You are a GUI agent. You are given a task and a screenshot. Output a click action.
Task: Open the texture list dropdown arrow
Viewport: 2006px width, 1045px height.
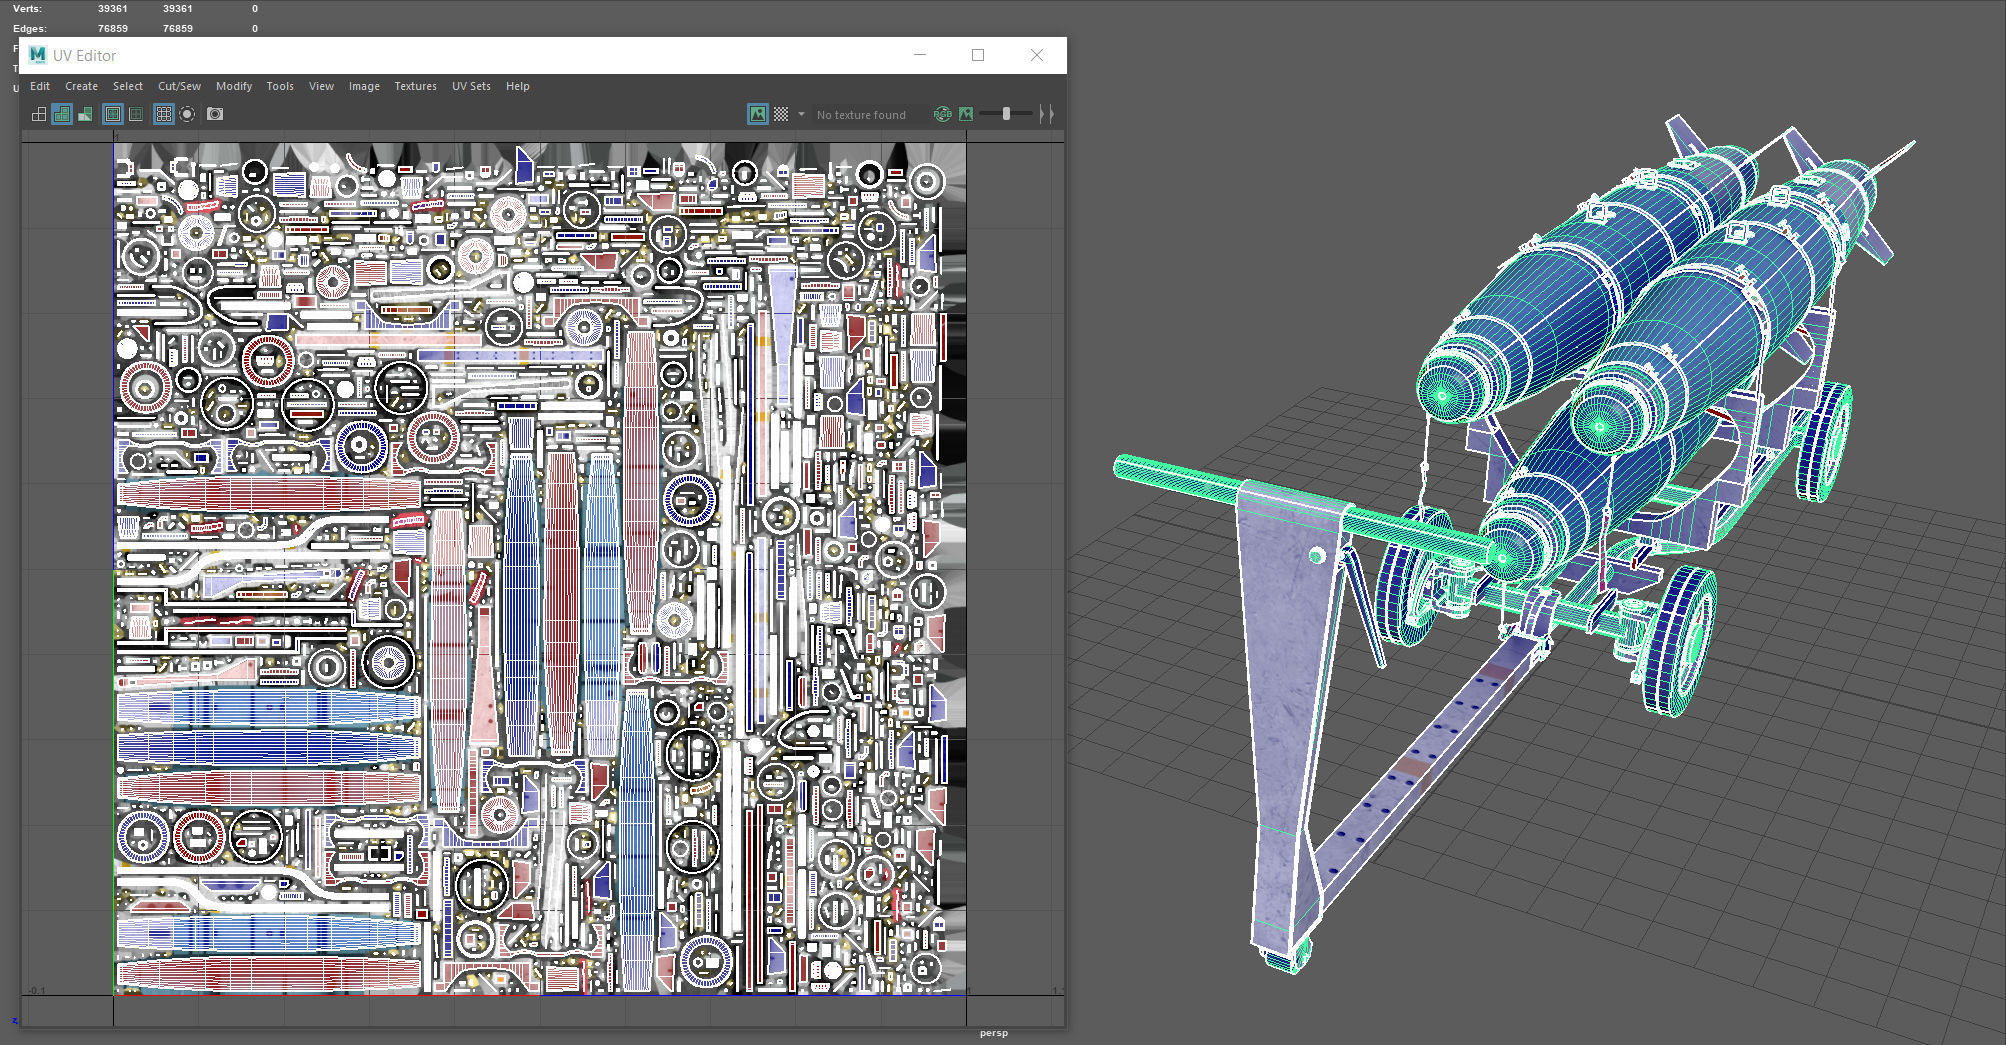801,114
